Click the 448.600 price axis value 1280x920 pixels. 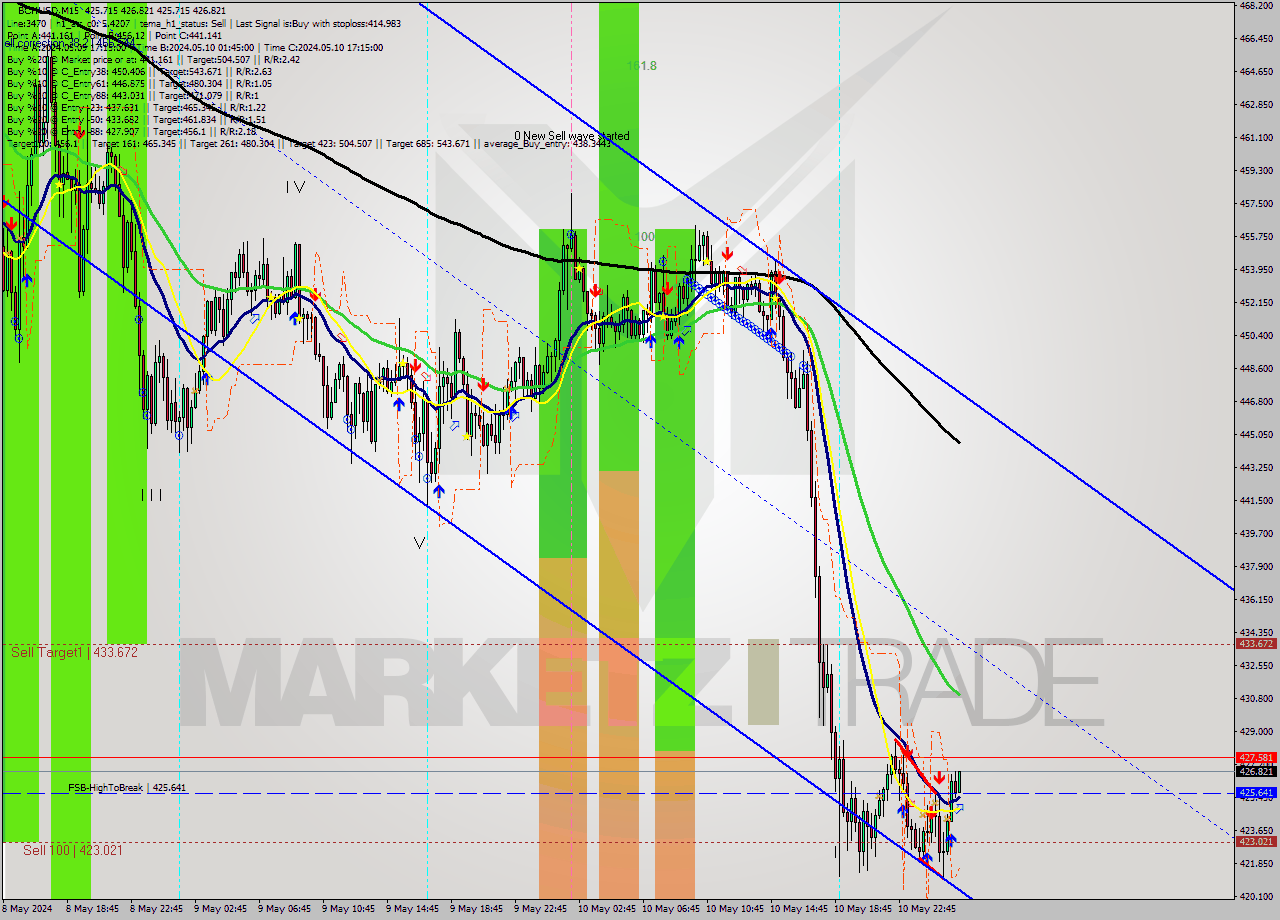[1255, 368]
